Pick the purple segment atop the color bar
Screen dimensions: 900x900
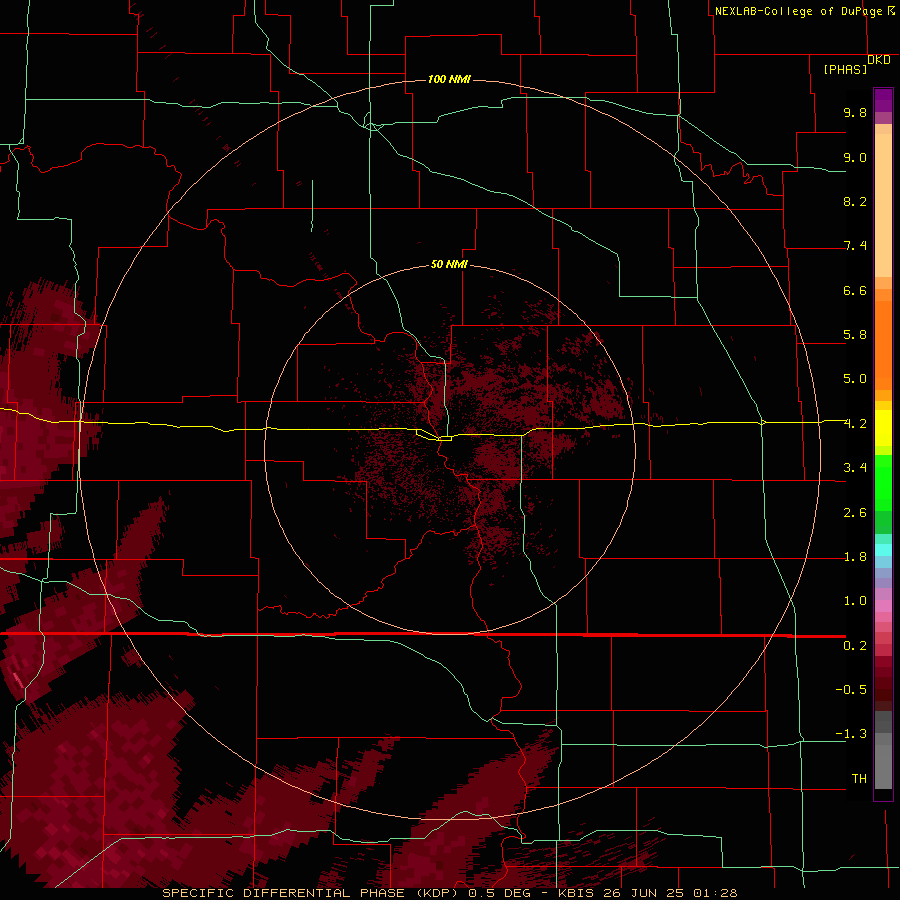883,100
